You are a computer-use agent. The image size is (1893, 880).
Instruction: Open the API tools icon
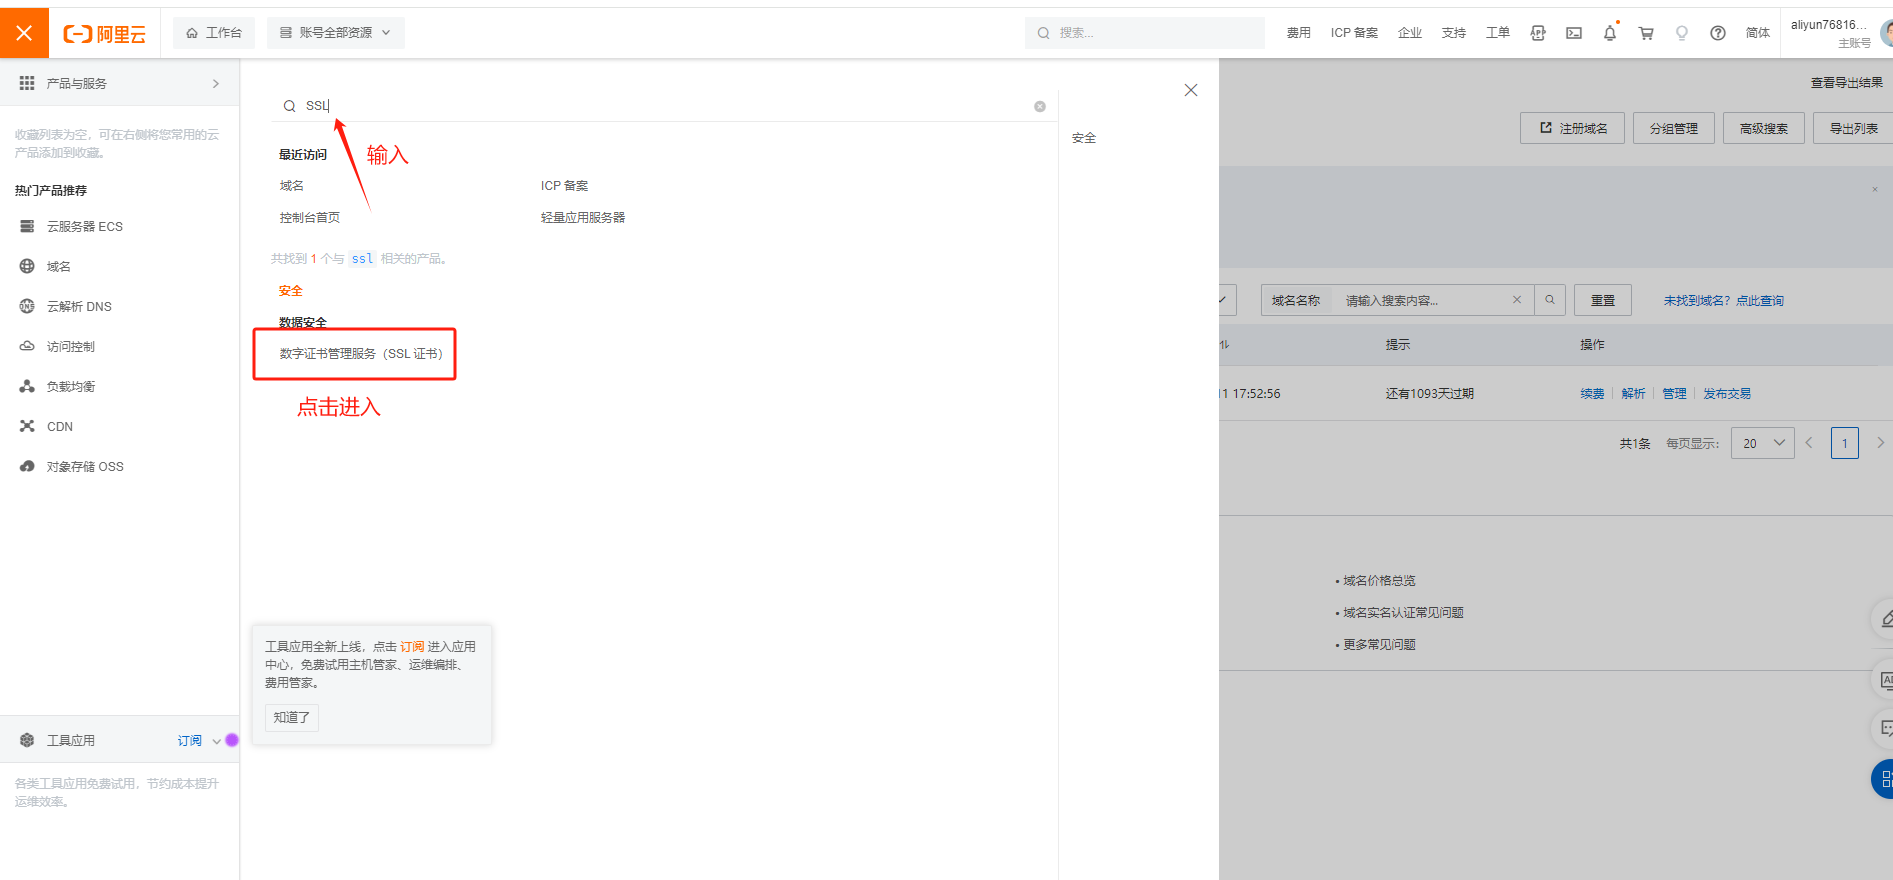pyautogui.click(x=1538, y=33)
